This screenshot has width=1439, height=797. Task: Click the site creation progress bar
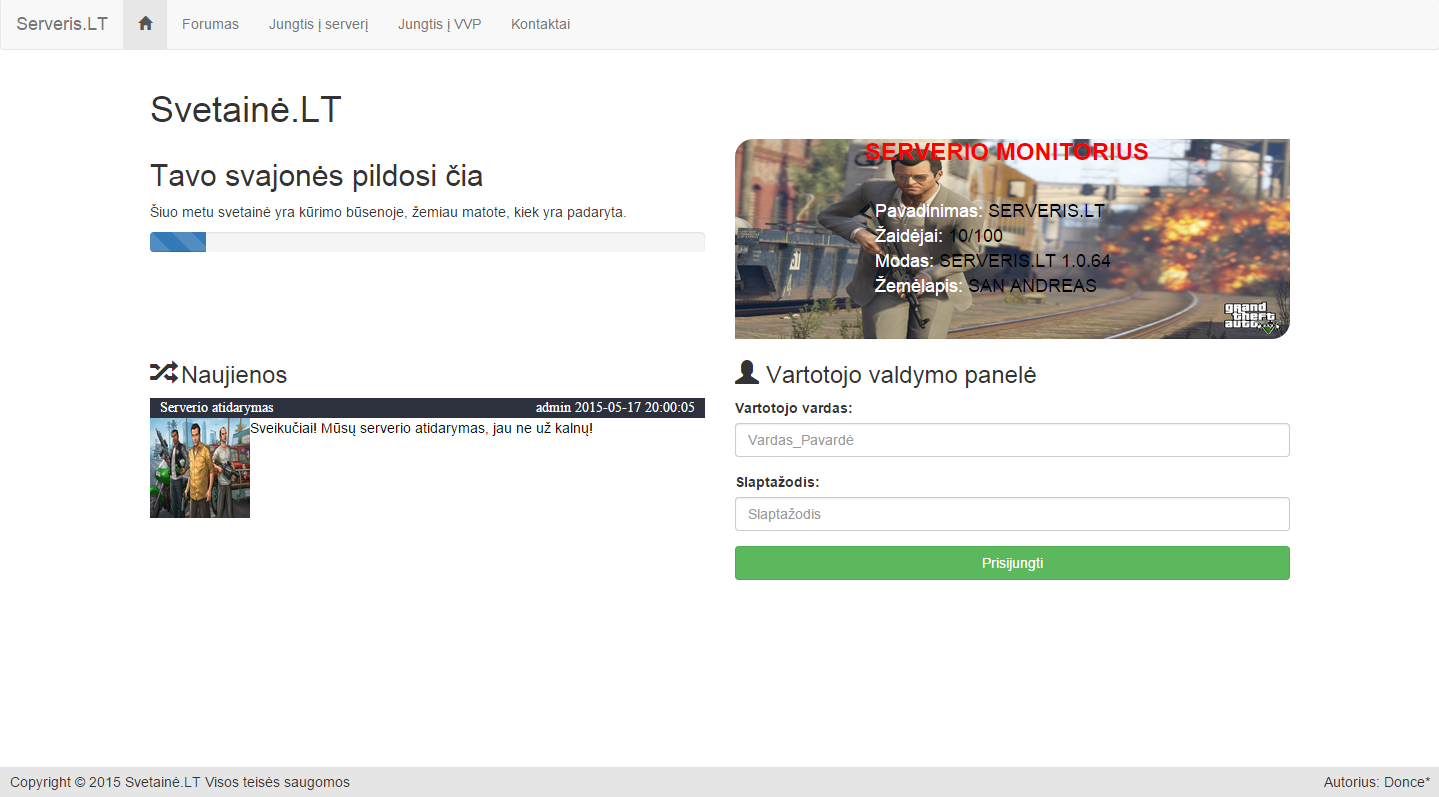[427, 242]
